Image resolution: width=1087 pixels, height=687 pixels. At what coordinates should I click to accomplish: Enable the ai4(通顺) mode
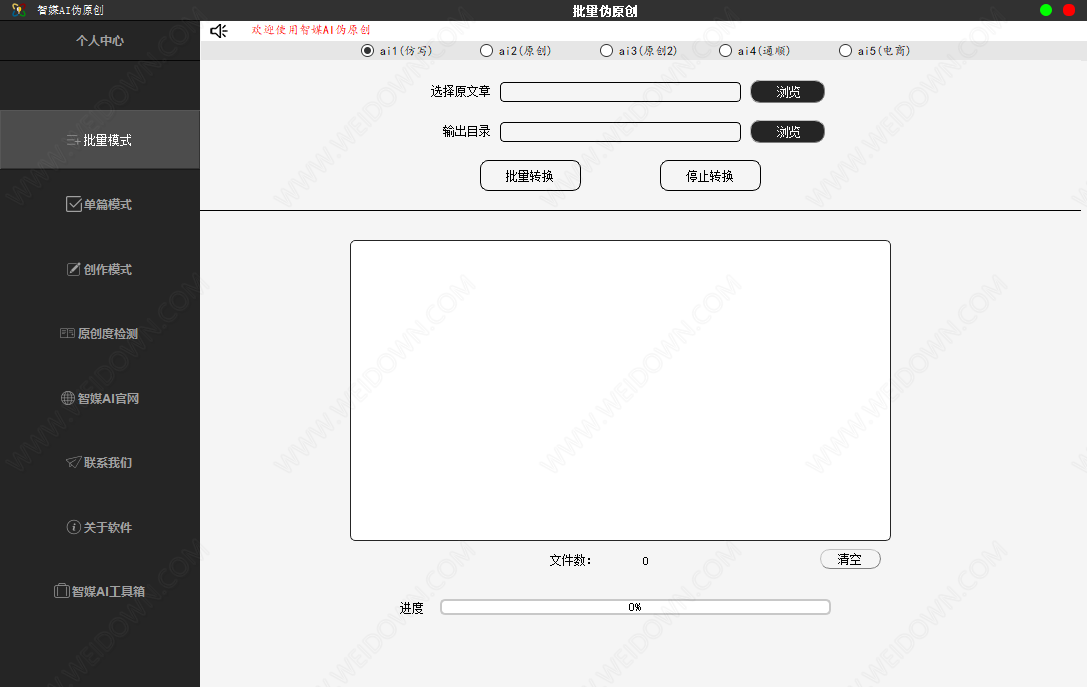(725, 51)
